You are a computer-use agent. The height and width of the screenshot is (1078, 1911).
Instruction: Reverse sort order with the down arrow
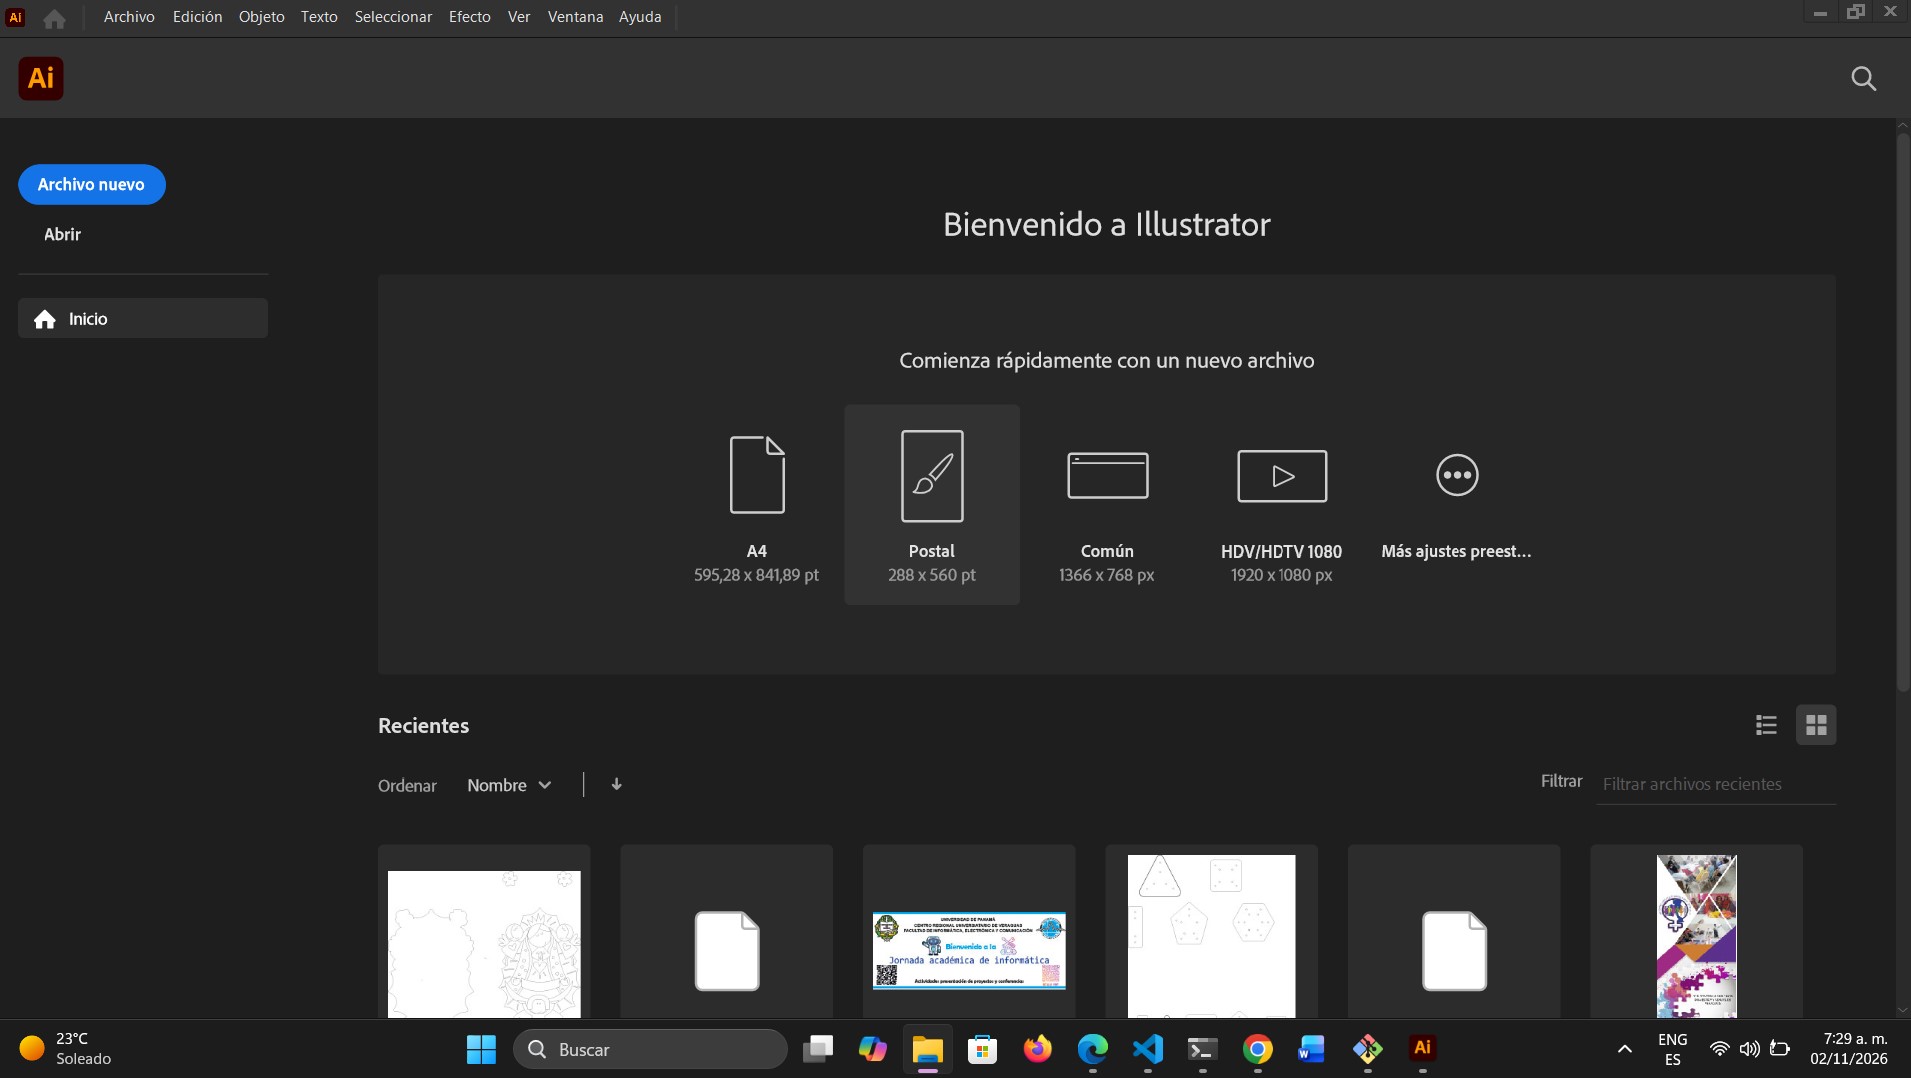coord(616,784)
